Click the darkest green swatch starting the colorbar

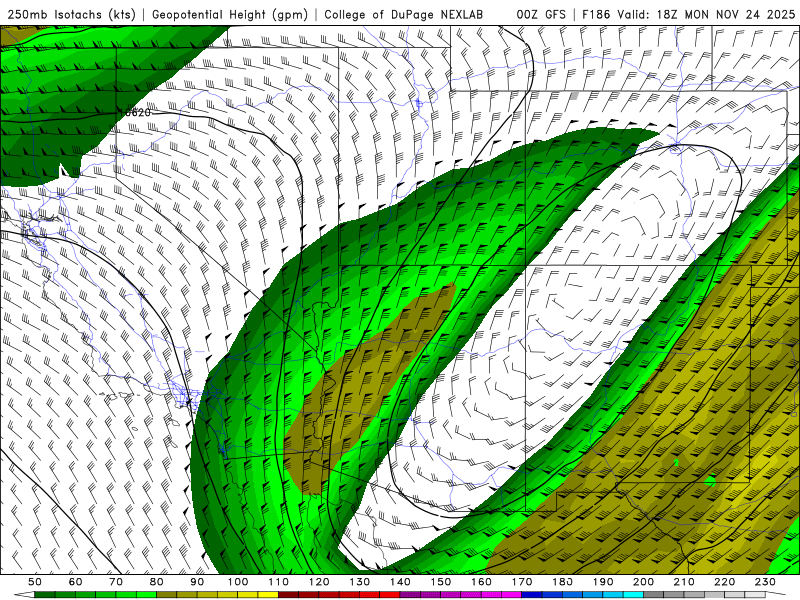(x=44, y=594)
